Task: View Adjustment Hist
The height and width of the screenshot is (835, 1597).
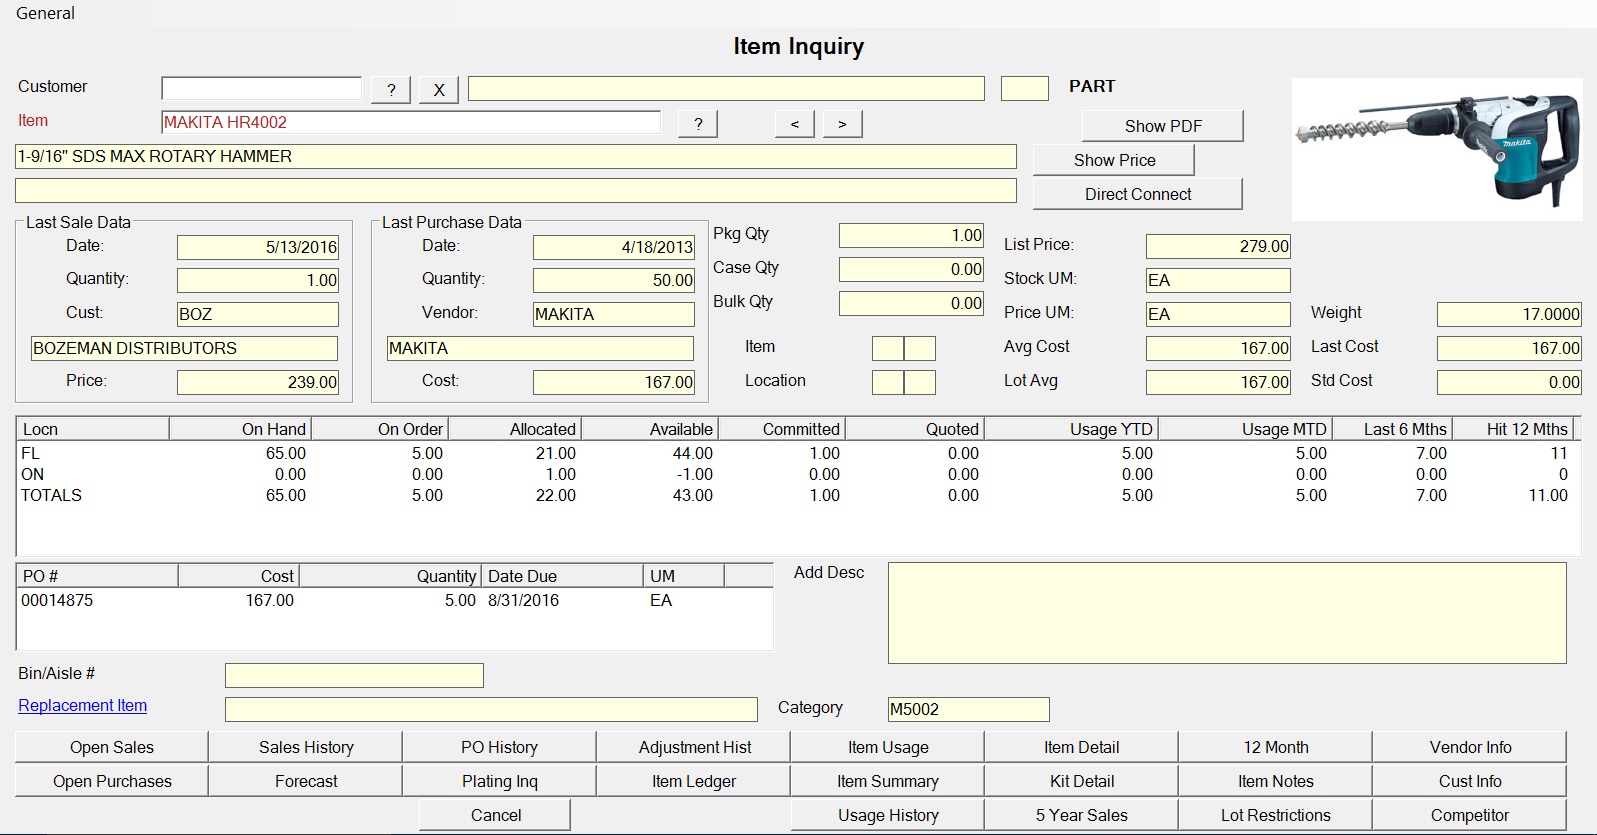Action: coord(695,747)
